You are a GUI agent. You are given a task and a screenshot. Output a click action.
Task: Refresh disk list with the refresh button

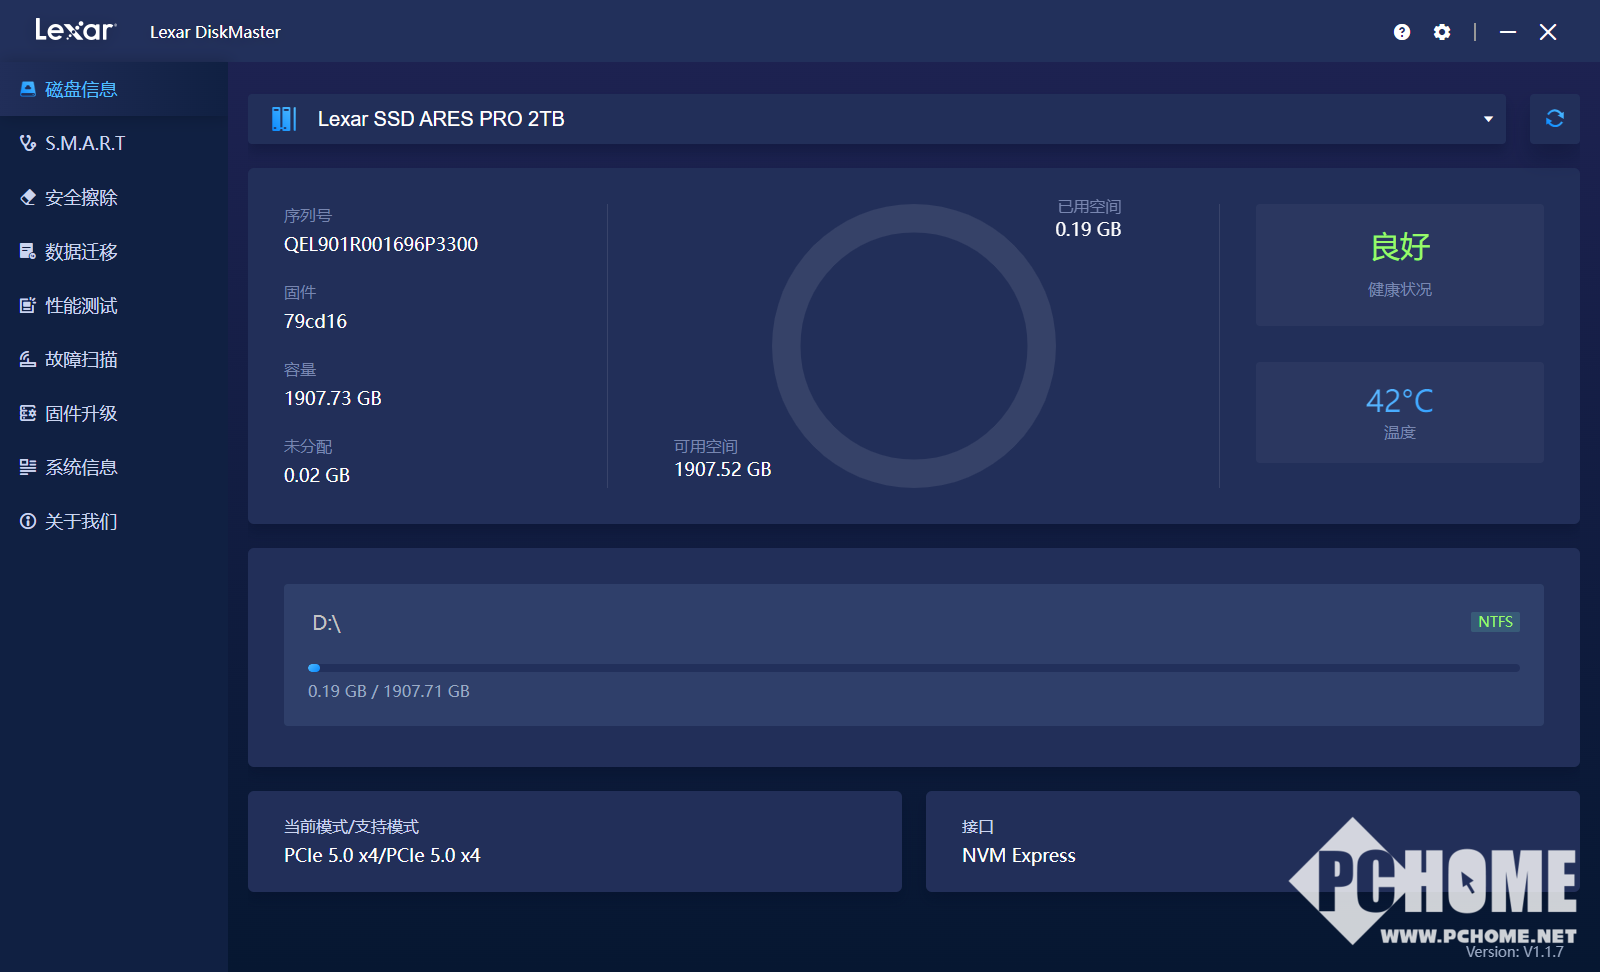[x=1555, y=119]
